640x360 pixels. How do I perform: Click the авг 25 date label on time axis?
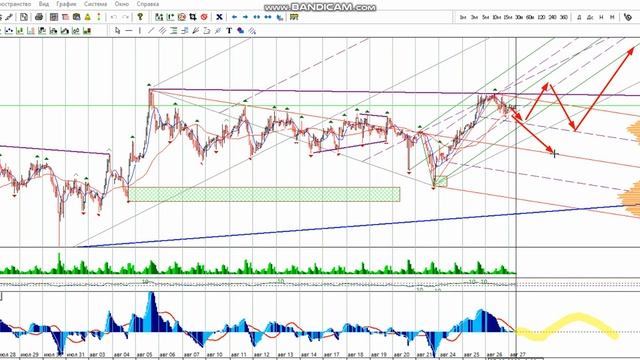pos(471,355)
